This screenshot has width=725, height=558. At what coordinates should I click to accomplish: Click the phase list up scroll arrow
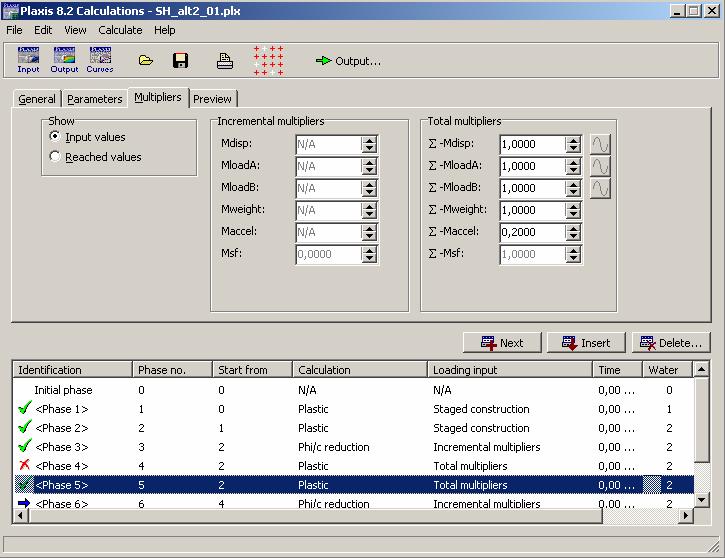pos(701,369)
